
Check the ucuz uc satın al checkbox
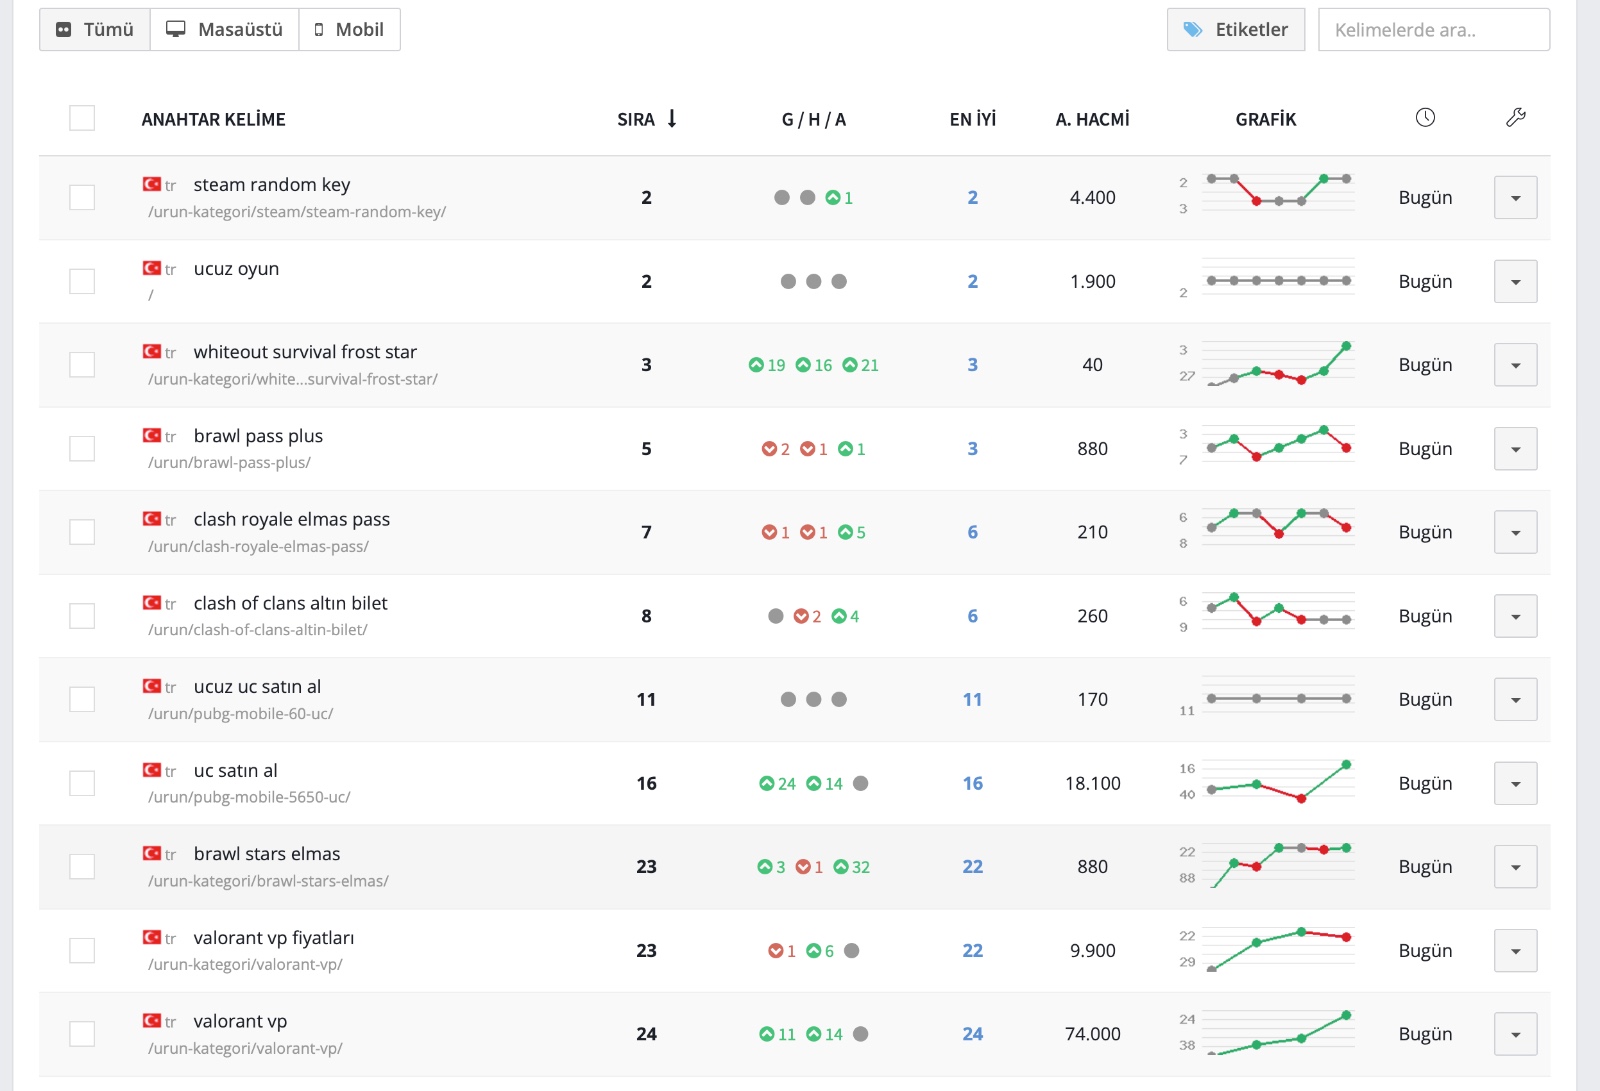(82, 698)
